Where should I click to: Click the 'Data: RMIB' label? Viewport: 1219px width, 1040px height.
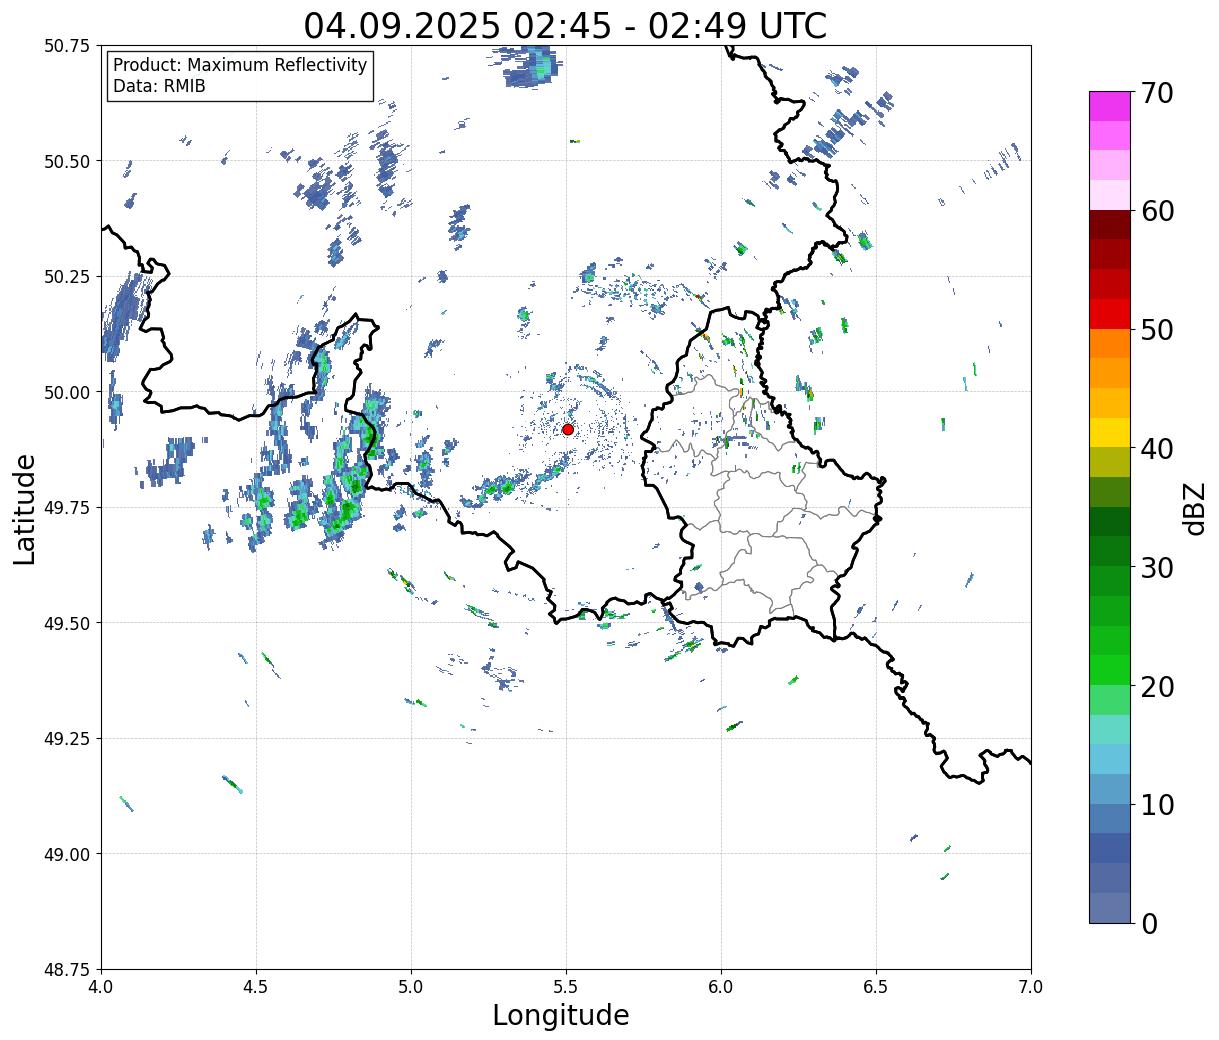[x=159, y=86]
